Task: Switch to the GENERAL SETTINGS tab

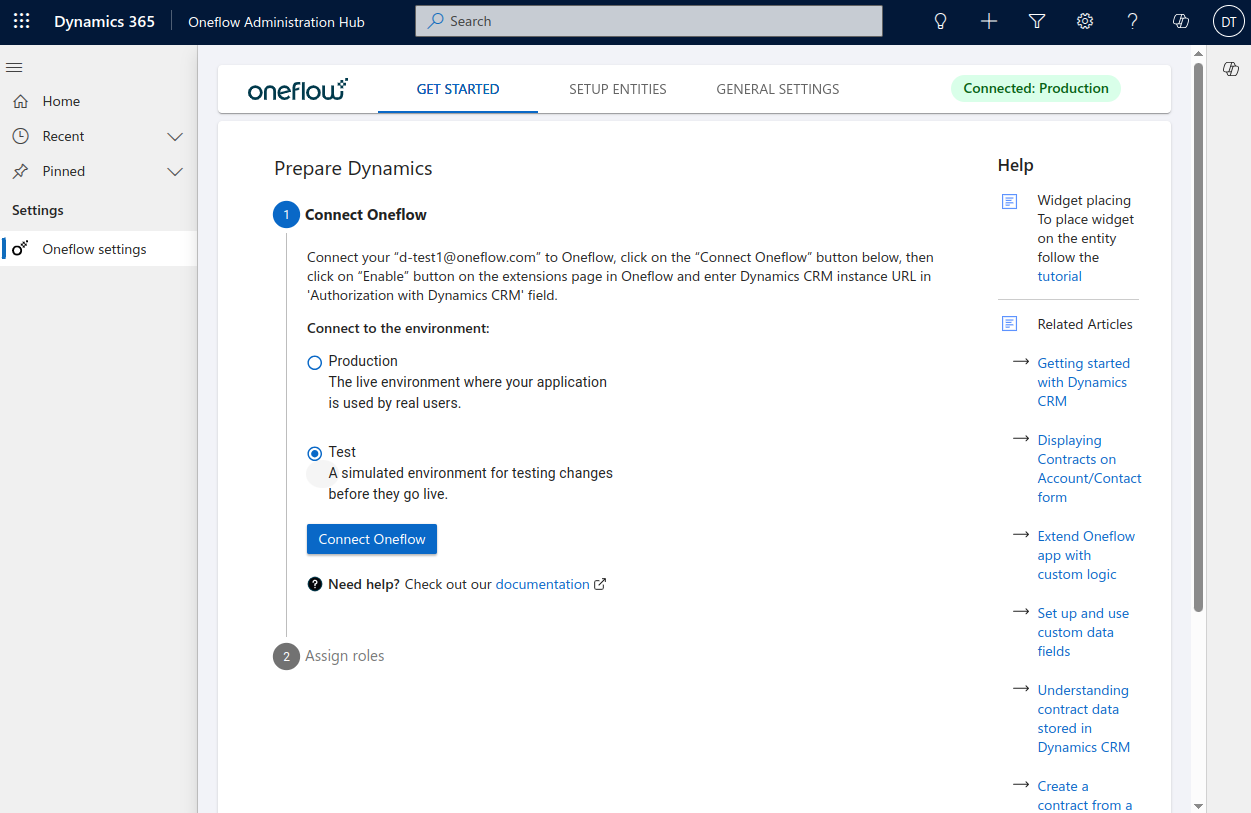Action: [778, 89]
